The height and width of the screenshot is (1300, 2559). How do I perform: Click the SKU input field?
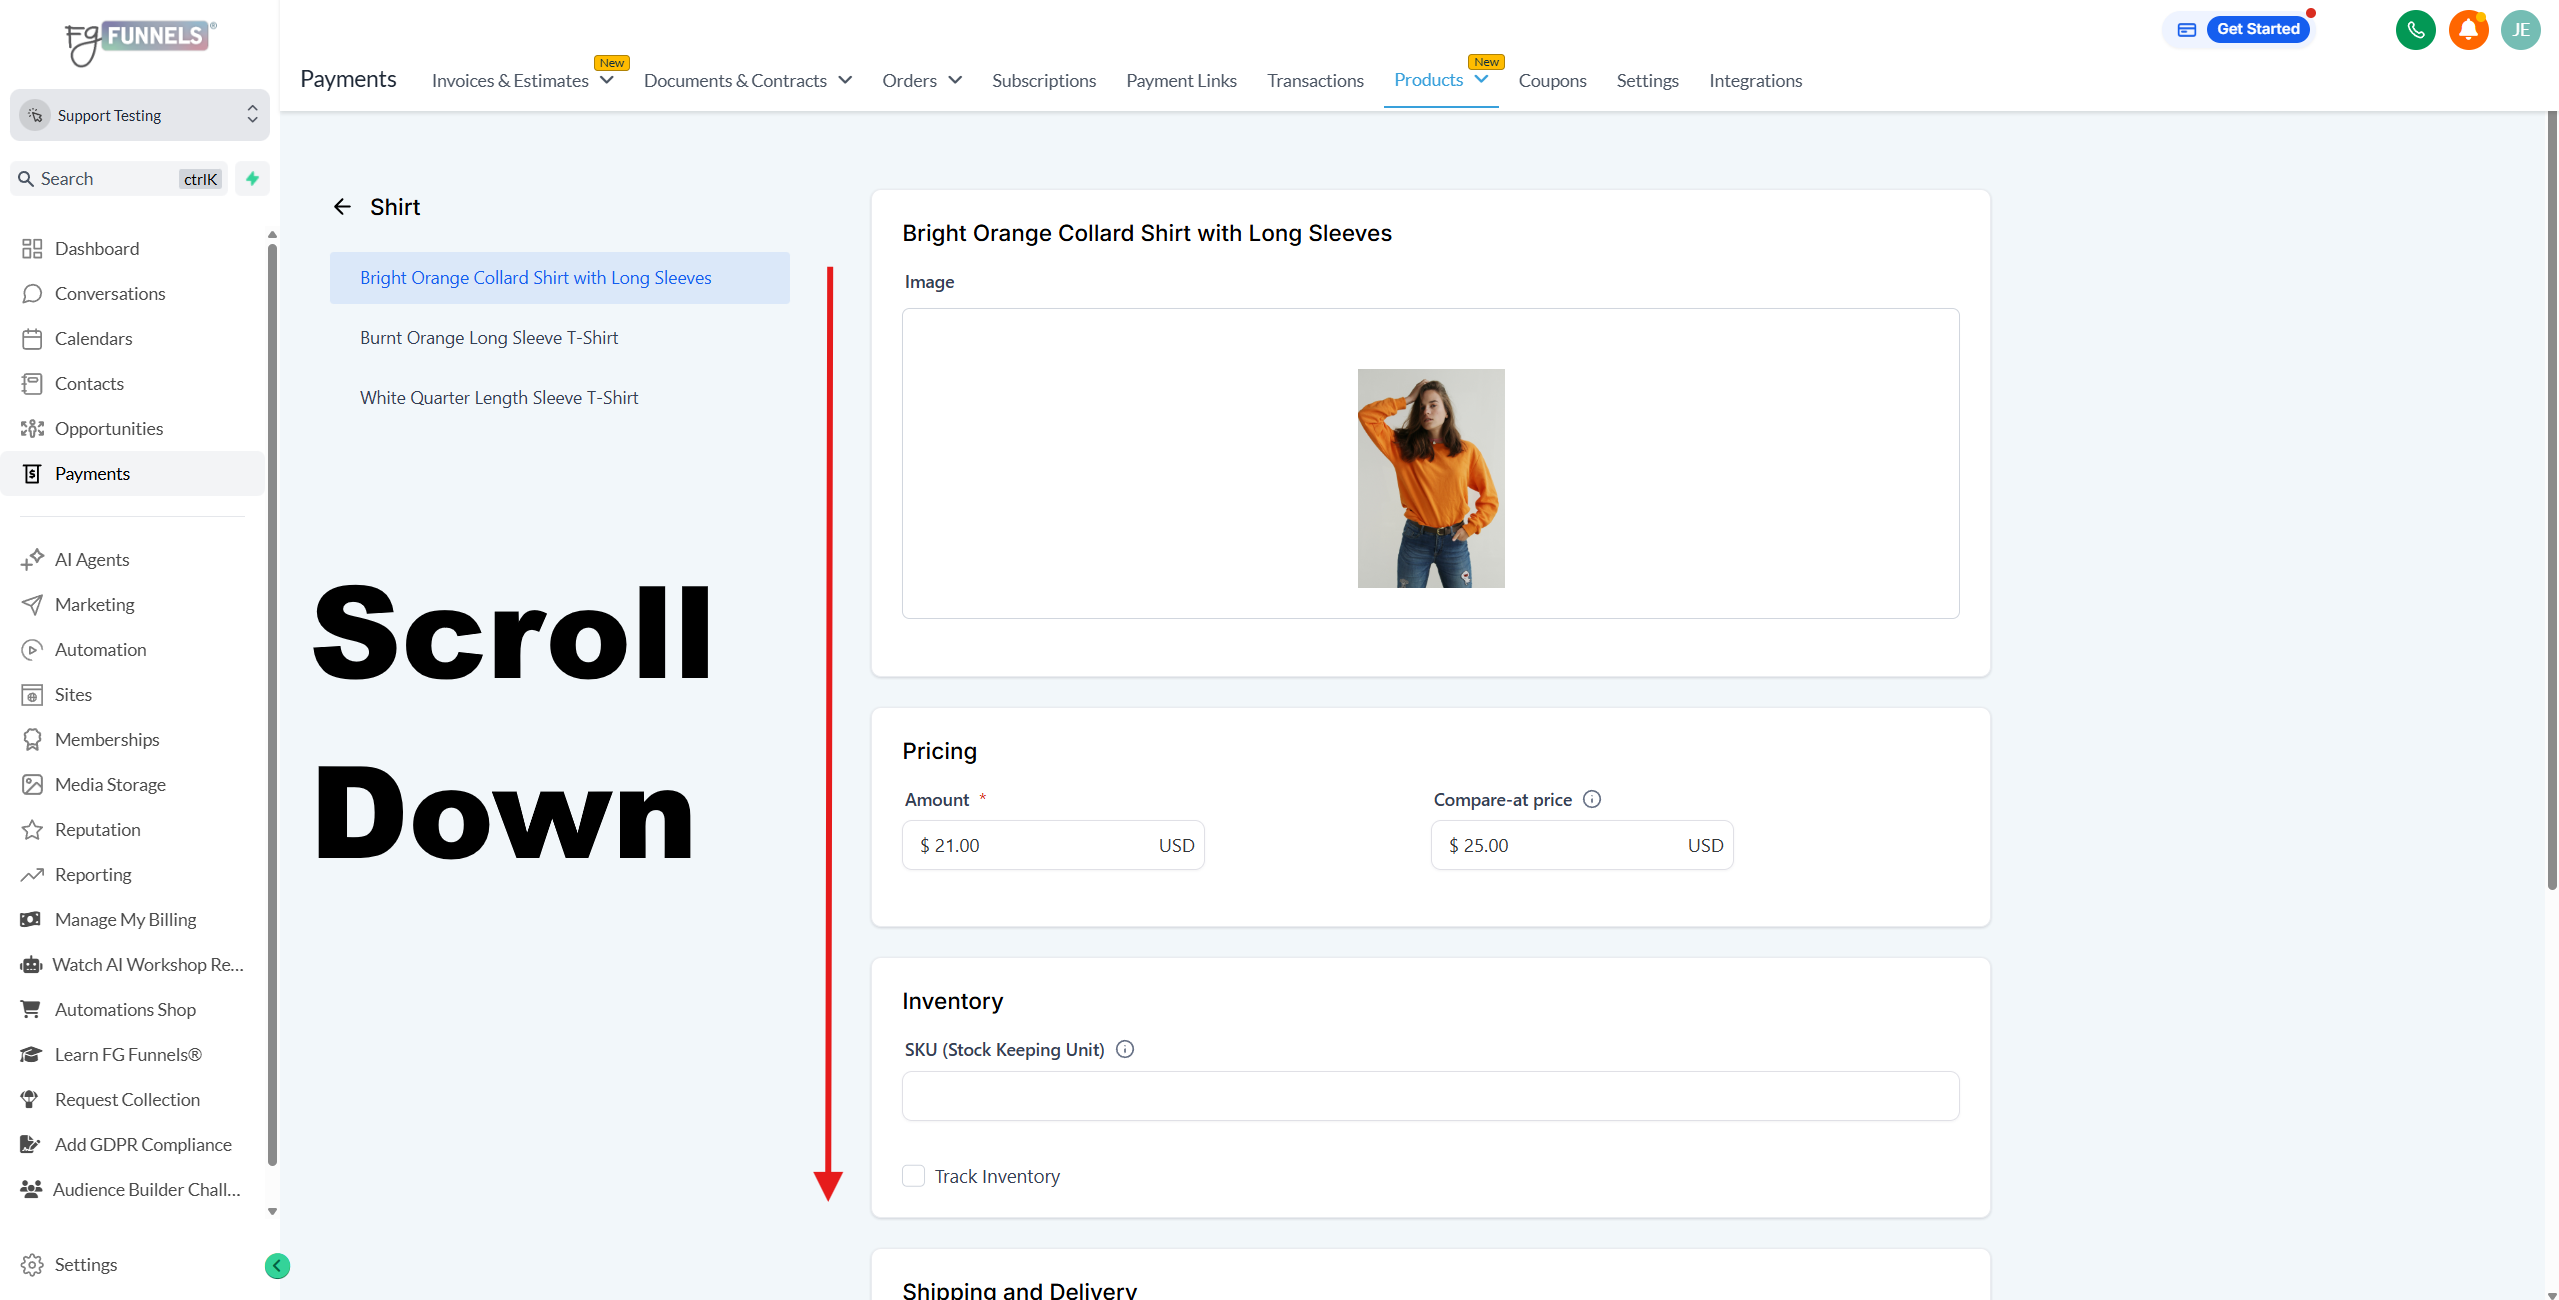[1430, 1096]
